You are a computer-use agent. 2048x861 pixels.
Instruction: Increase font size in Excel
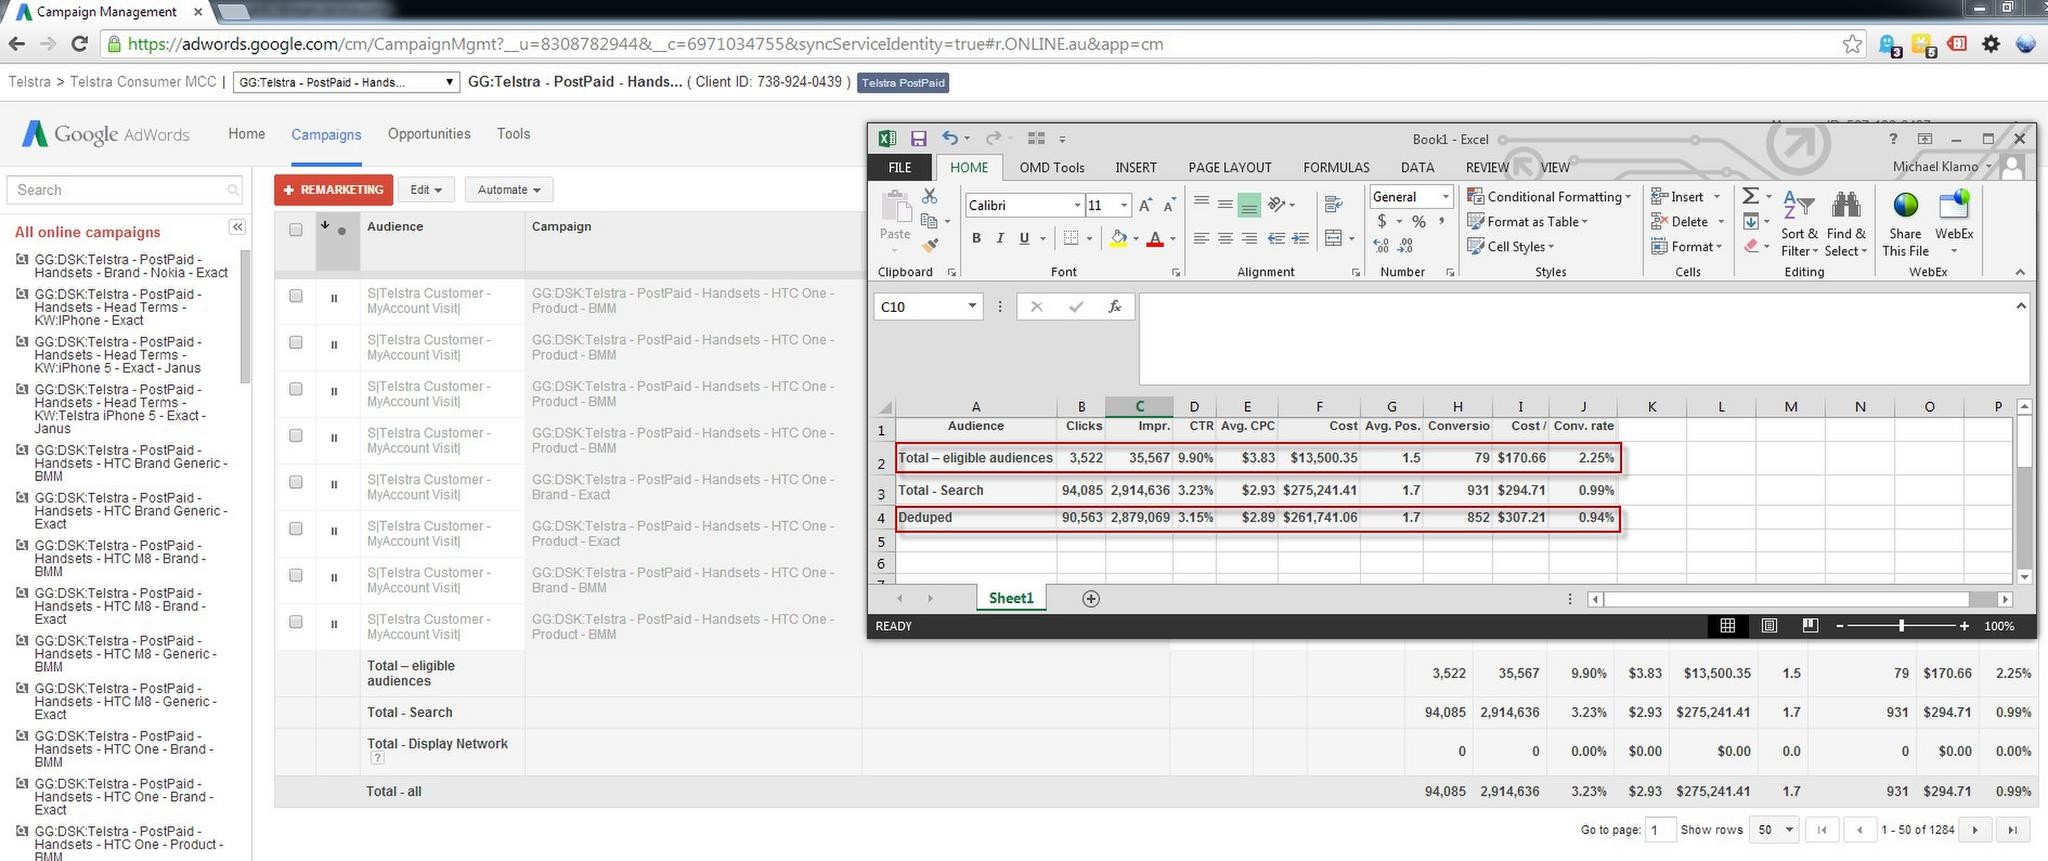tap(1146, 205)
